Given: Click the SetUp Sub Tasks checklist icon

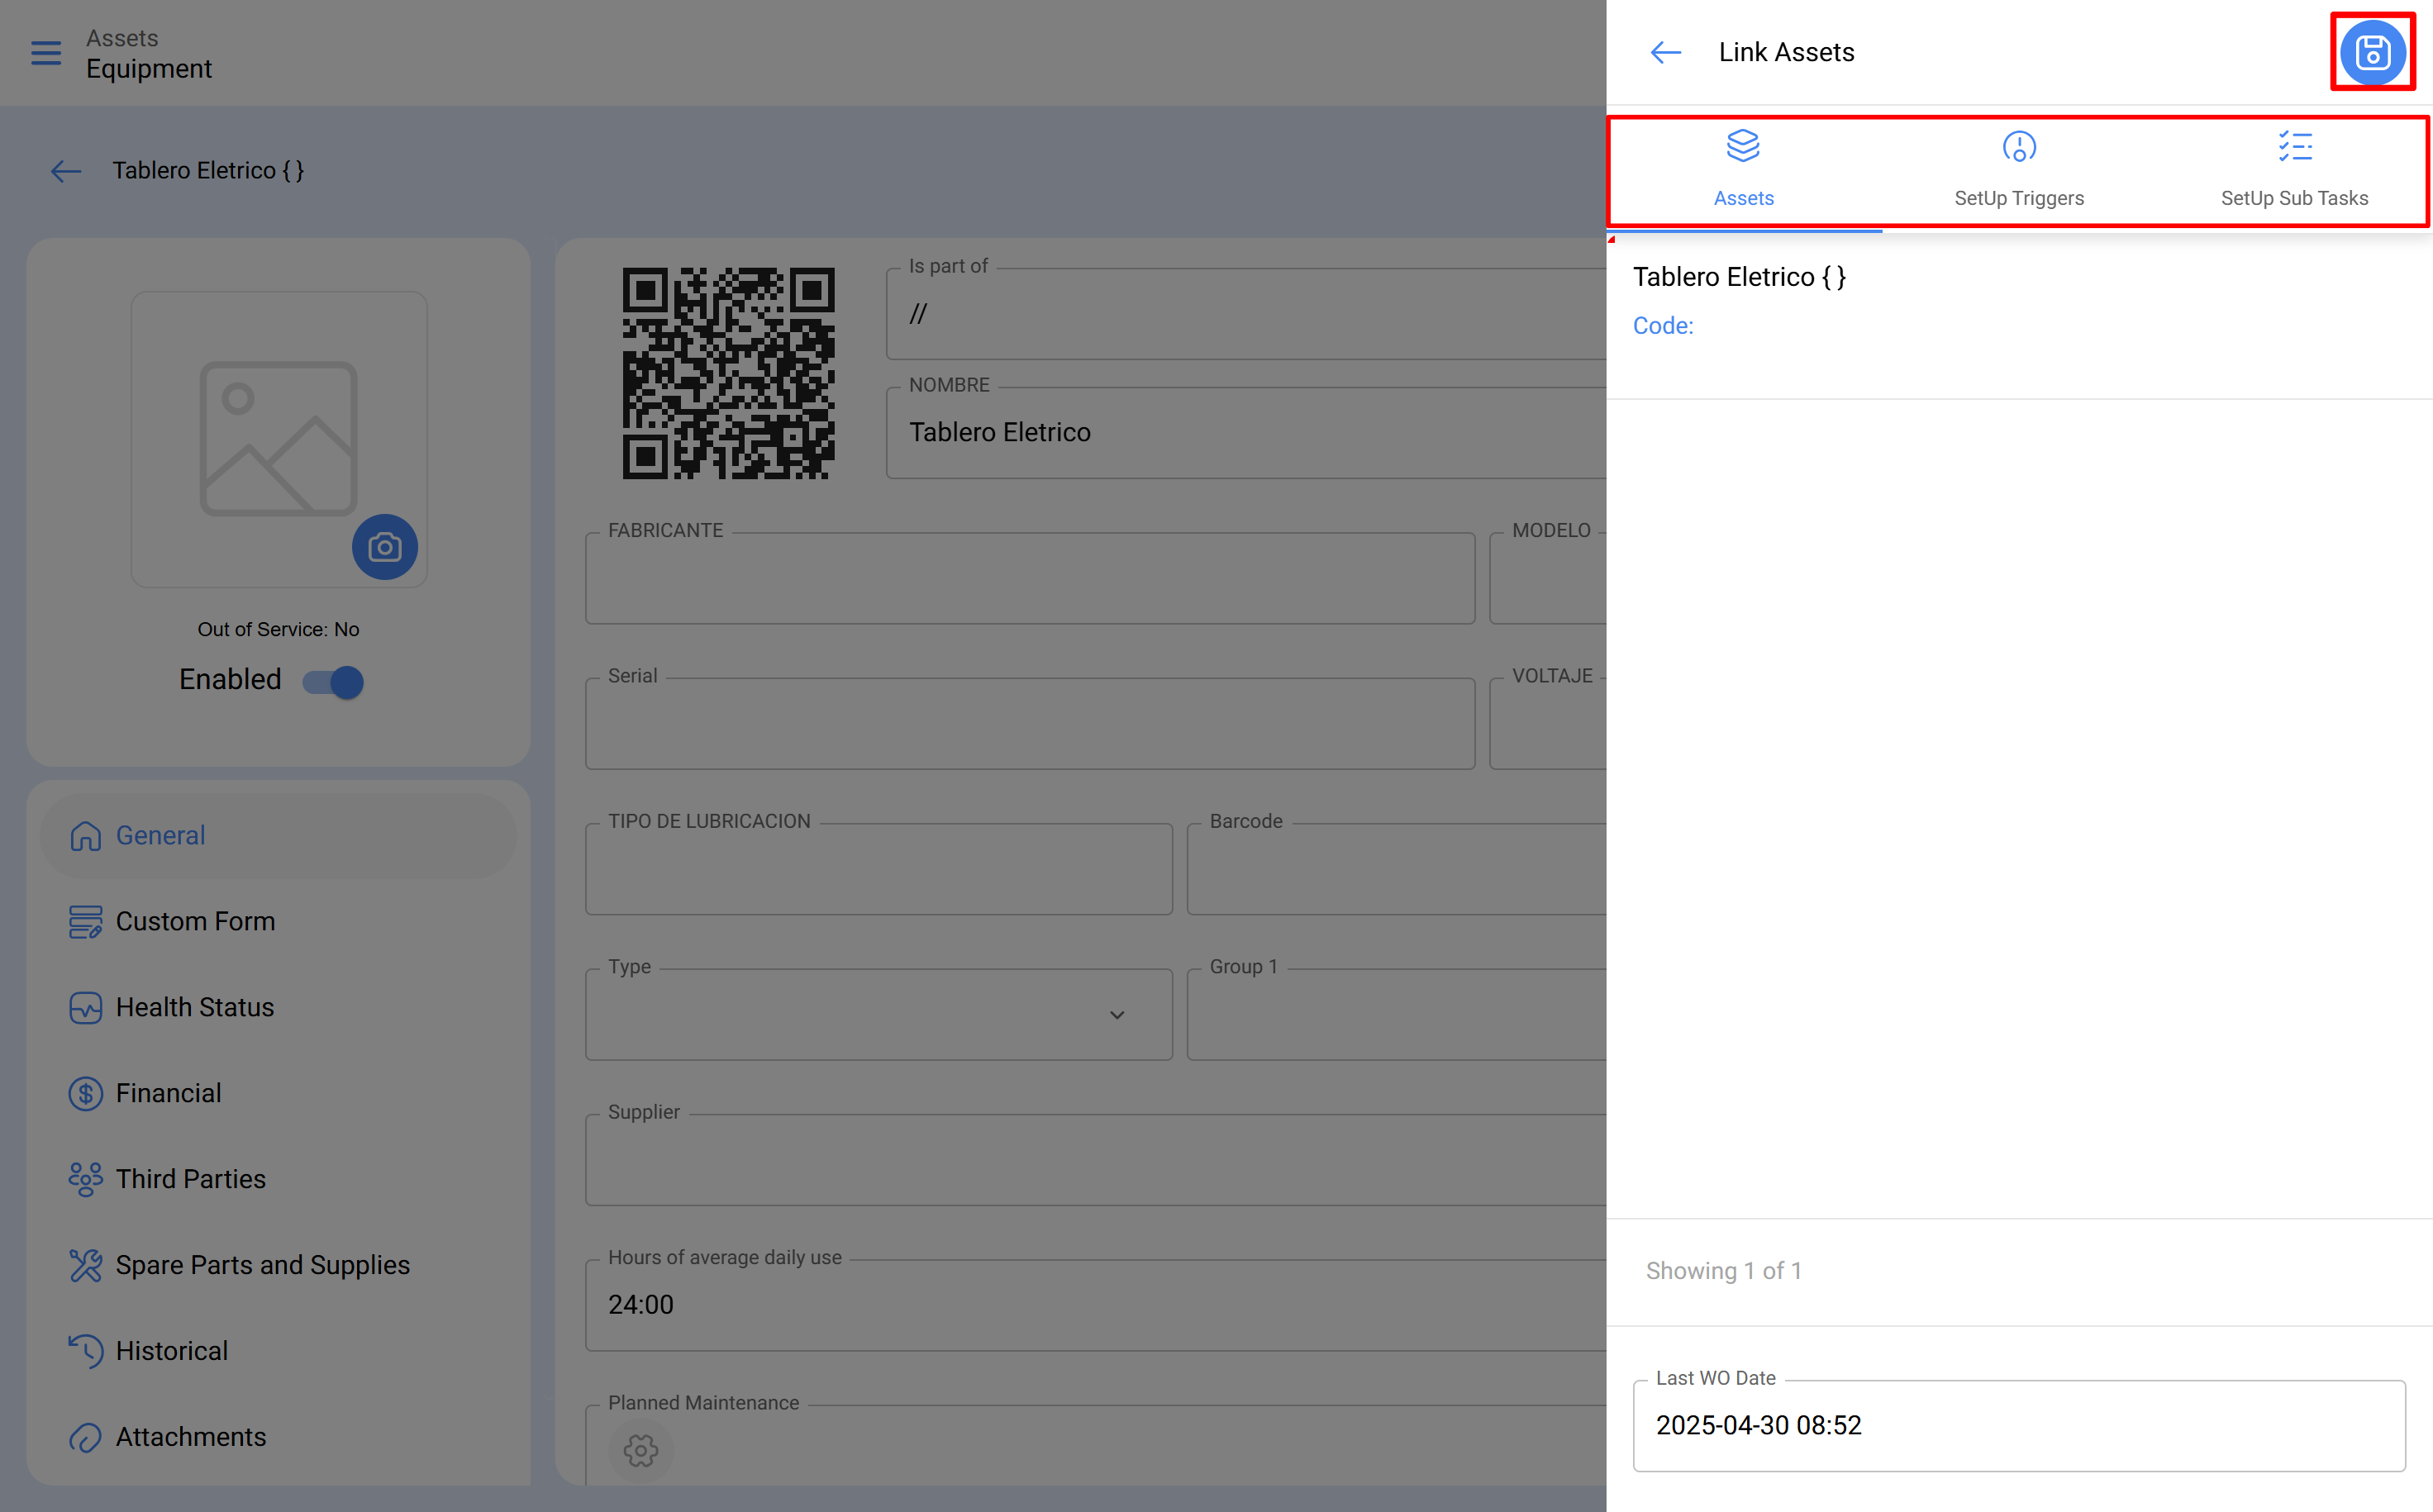Looking at the screenshot, I should point(2294,147).
